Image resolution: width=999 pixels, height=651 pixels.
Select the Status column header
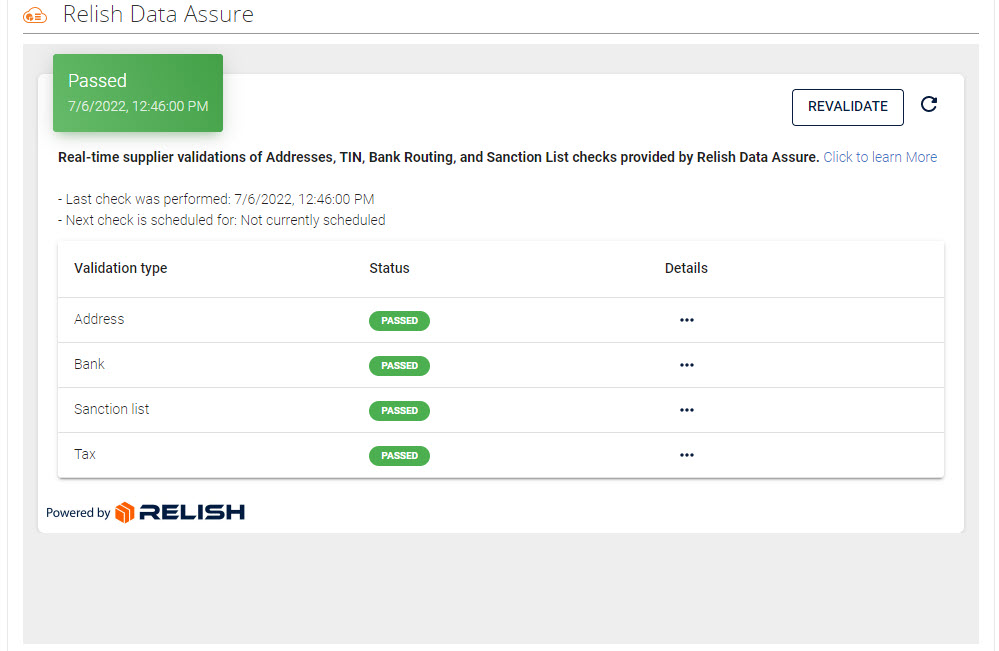[389, 268]
